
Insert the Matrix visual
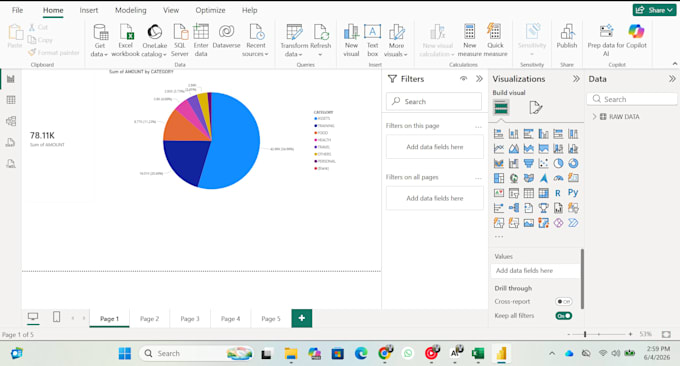tap(543, 193)
